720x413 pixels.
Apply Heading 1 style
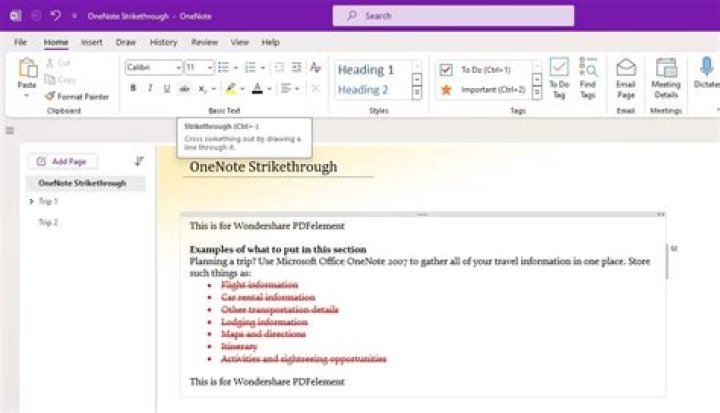click(x=366, y=70)
